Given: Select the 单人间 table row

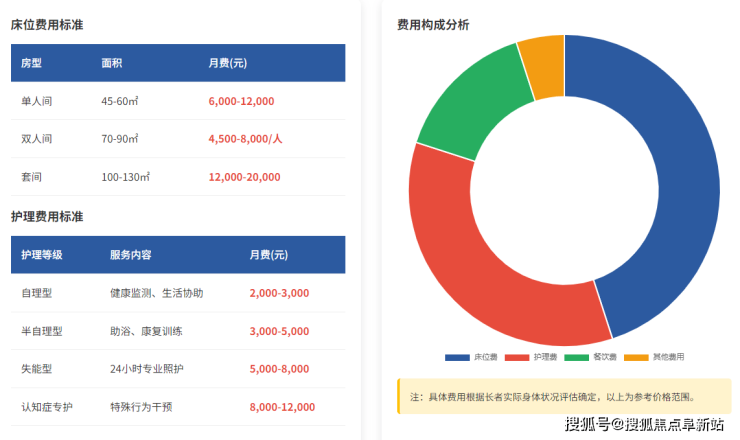Looking at the screenshot, I should pyautogui.click(x=177, y=101).
